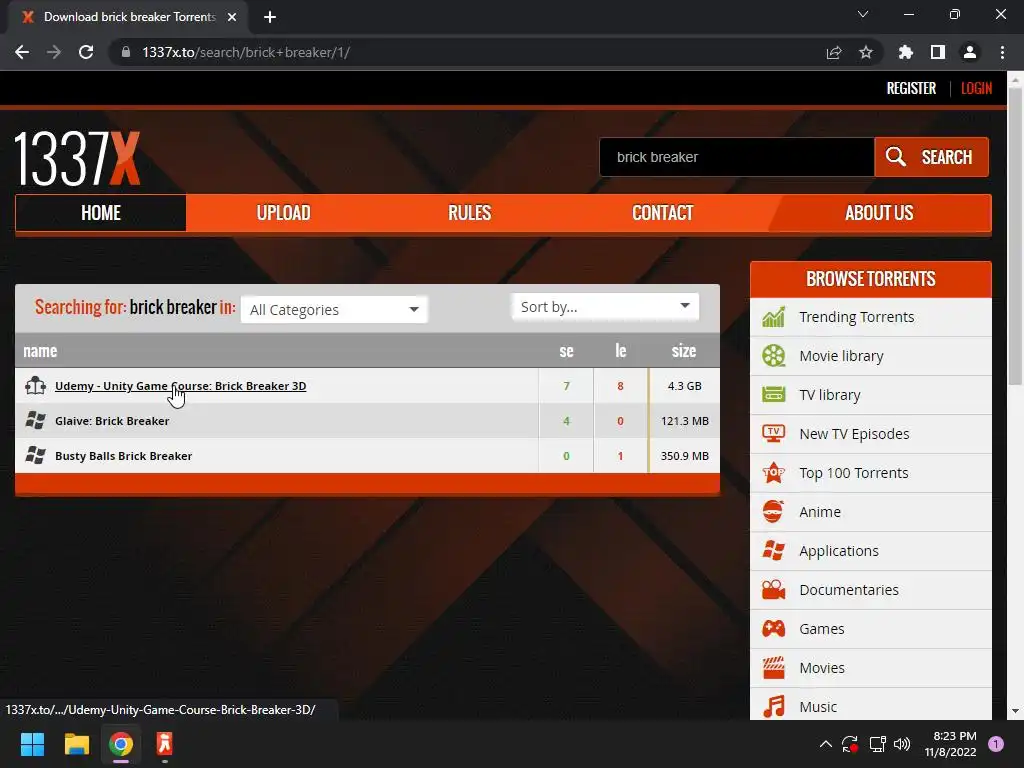
Task: Click the app icon beside Glaive: Brick Breaker
Action: coord(35,421)
